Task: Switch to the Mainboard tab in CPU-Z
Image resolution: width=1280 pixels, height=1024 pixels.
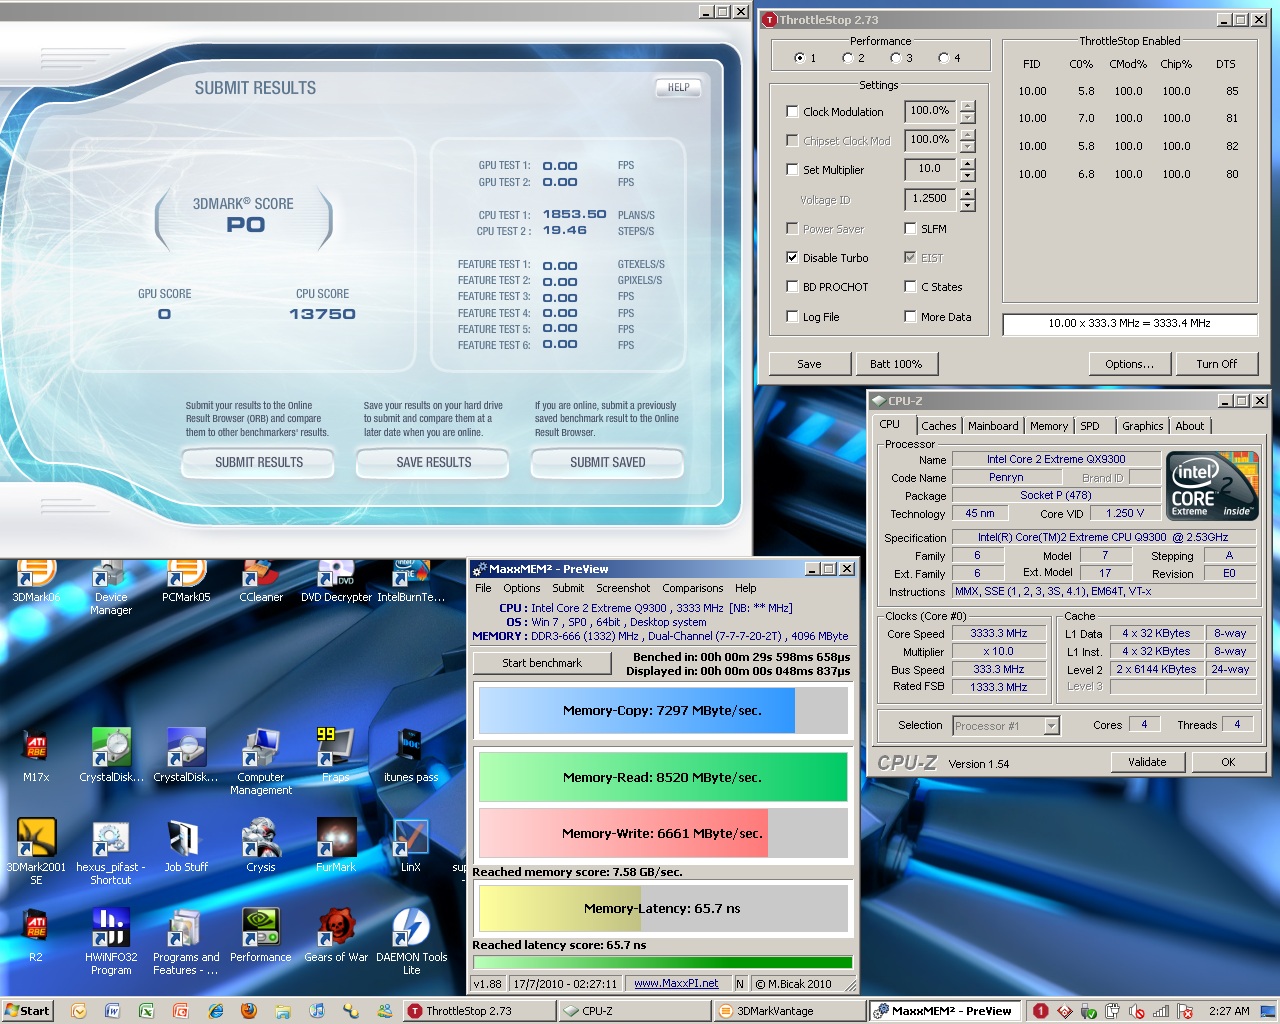Action: tap(992, 426)
